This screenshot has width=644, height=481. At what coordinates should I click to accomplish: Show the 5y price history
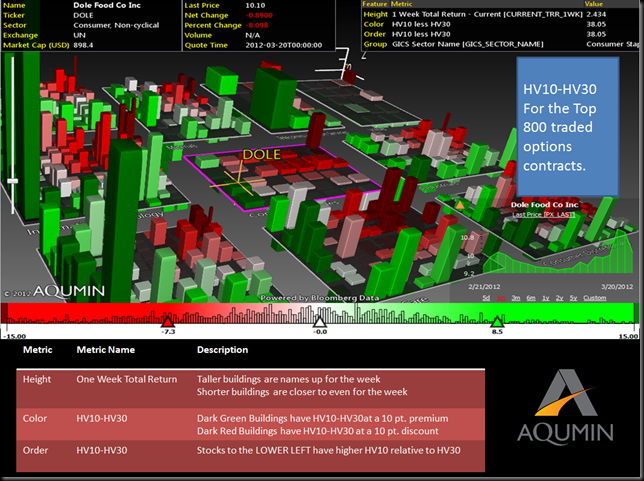(573, 298)
